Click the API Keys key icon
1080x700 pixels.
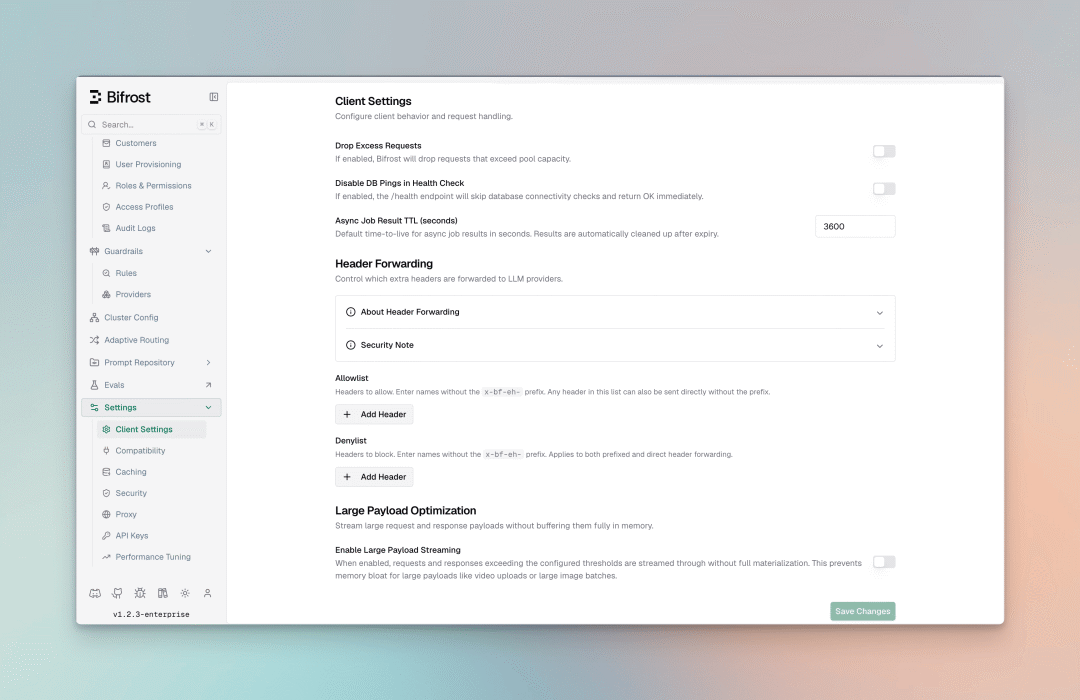coord(106,536)
